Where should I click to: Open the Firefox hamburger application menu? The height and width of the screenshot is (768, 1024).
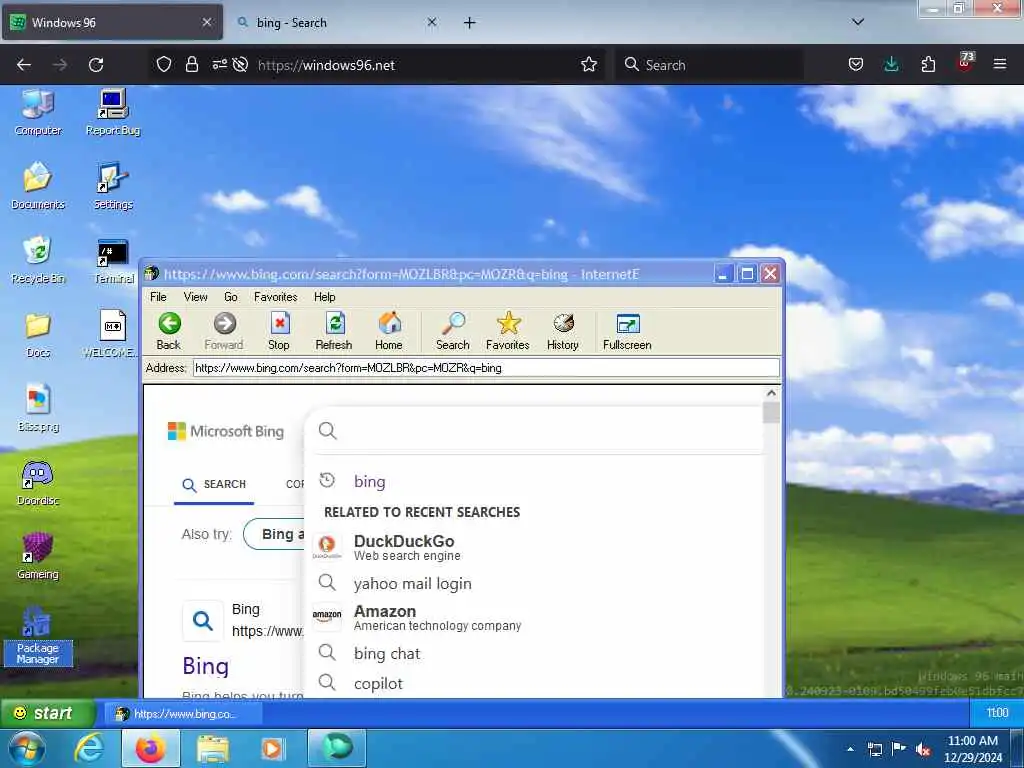click(x=1000, y=64)
